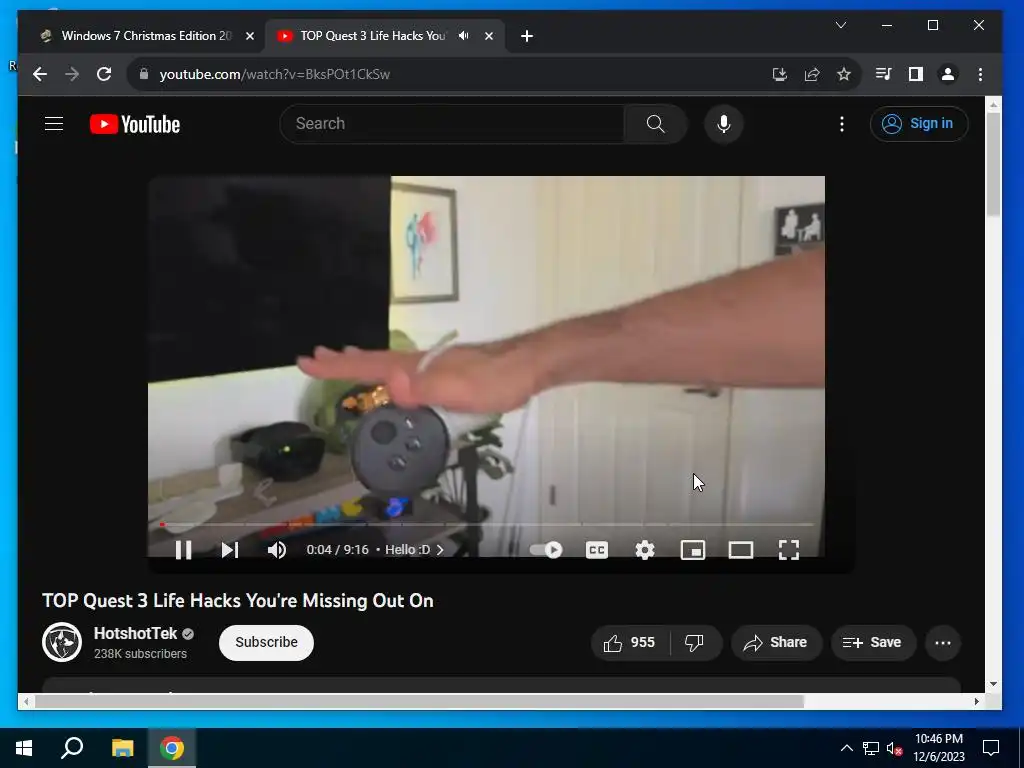
Task: Open more actions ellipsis under video
Action: tap(942, 643)
